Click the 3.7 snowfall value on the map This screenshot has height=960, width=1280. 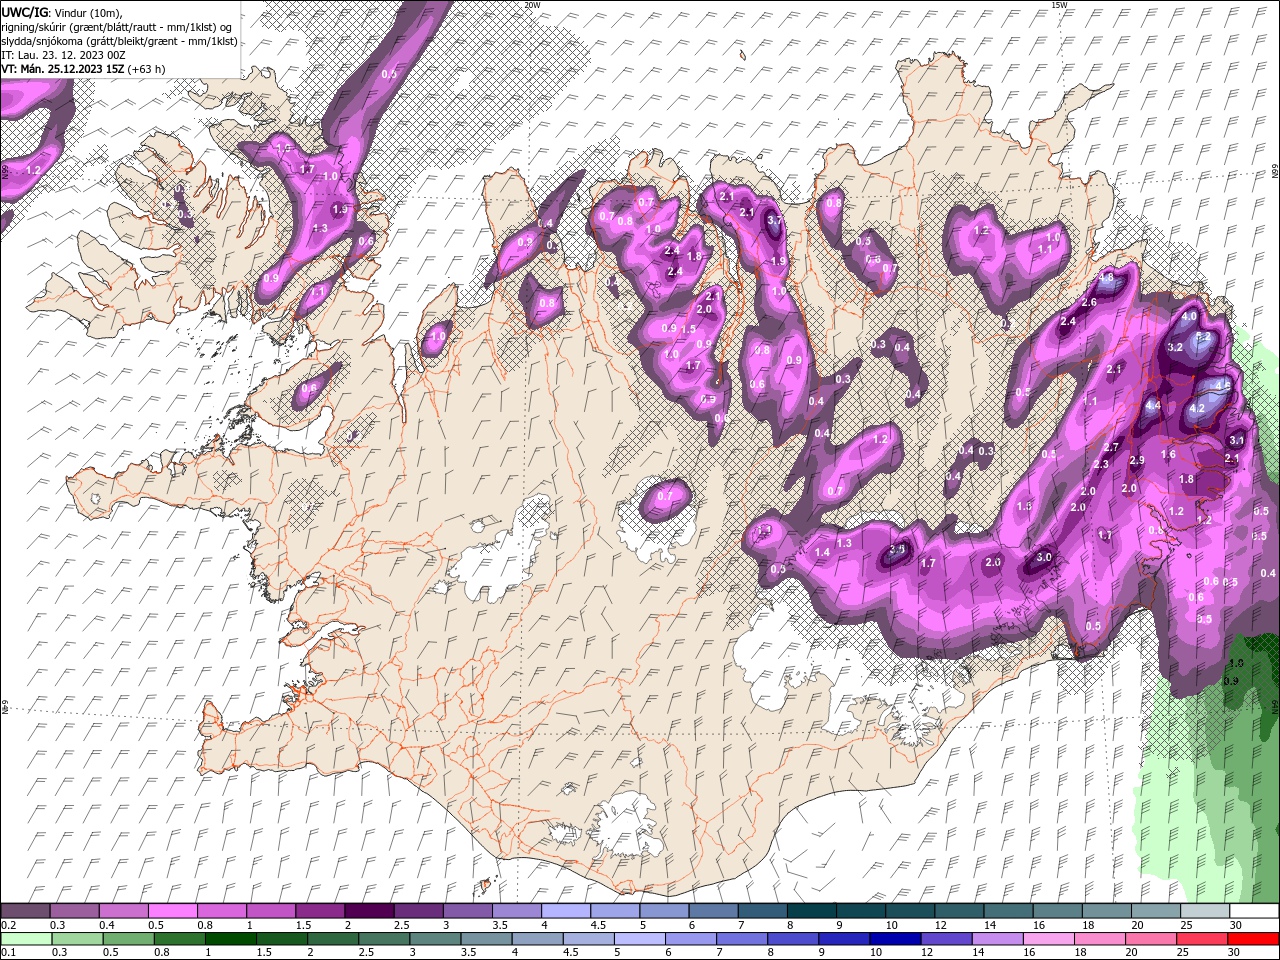point(775,221)
